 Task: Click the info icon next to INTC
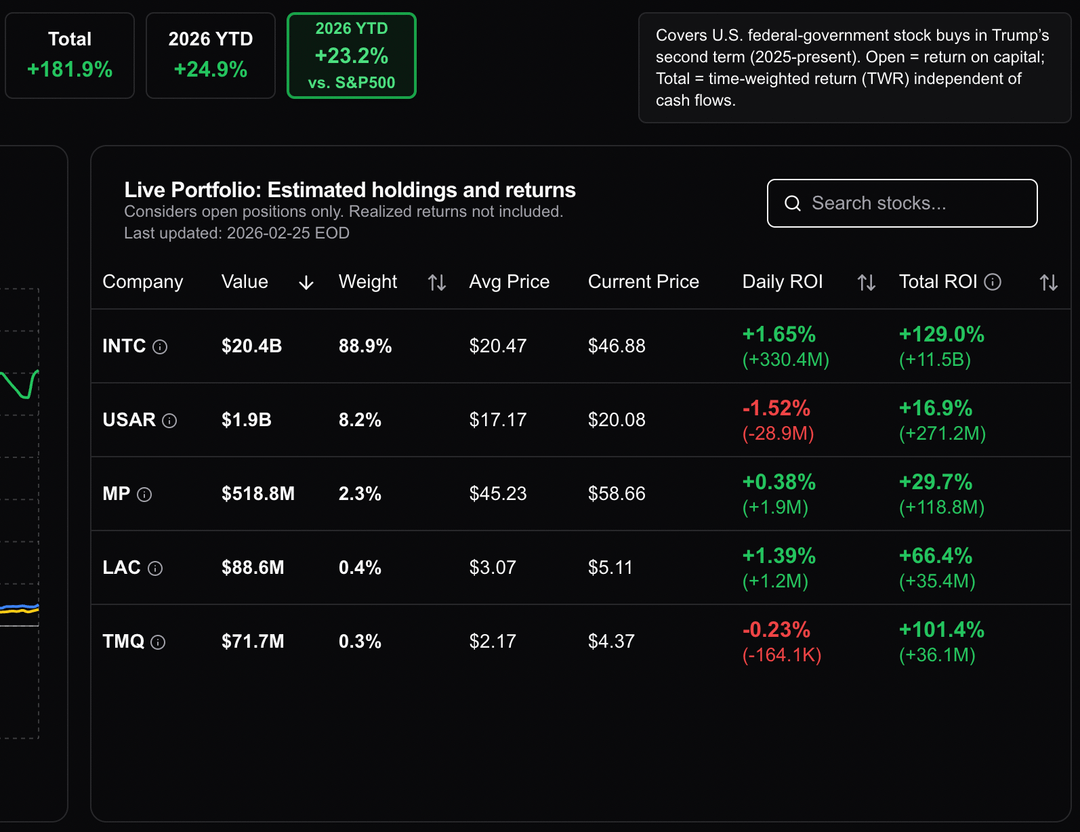click(160, 347)
